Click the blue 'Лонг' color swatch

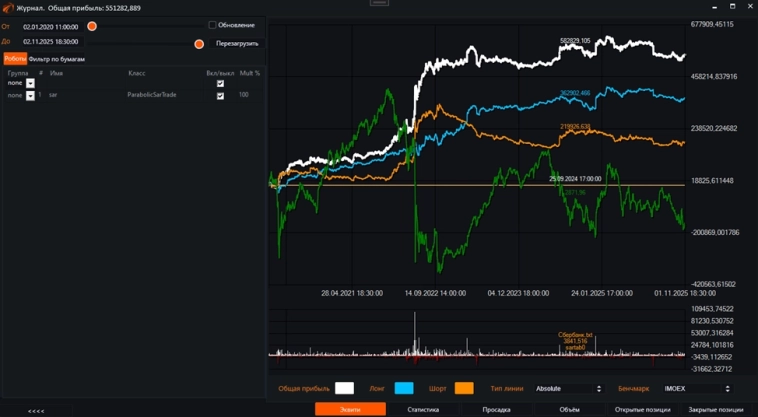point(404,388)
